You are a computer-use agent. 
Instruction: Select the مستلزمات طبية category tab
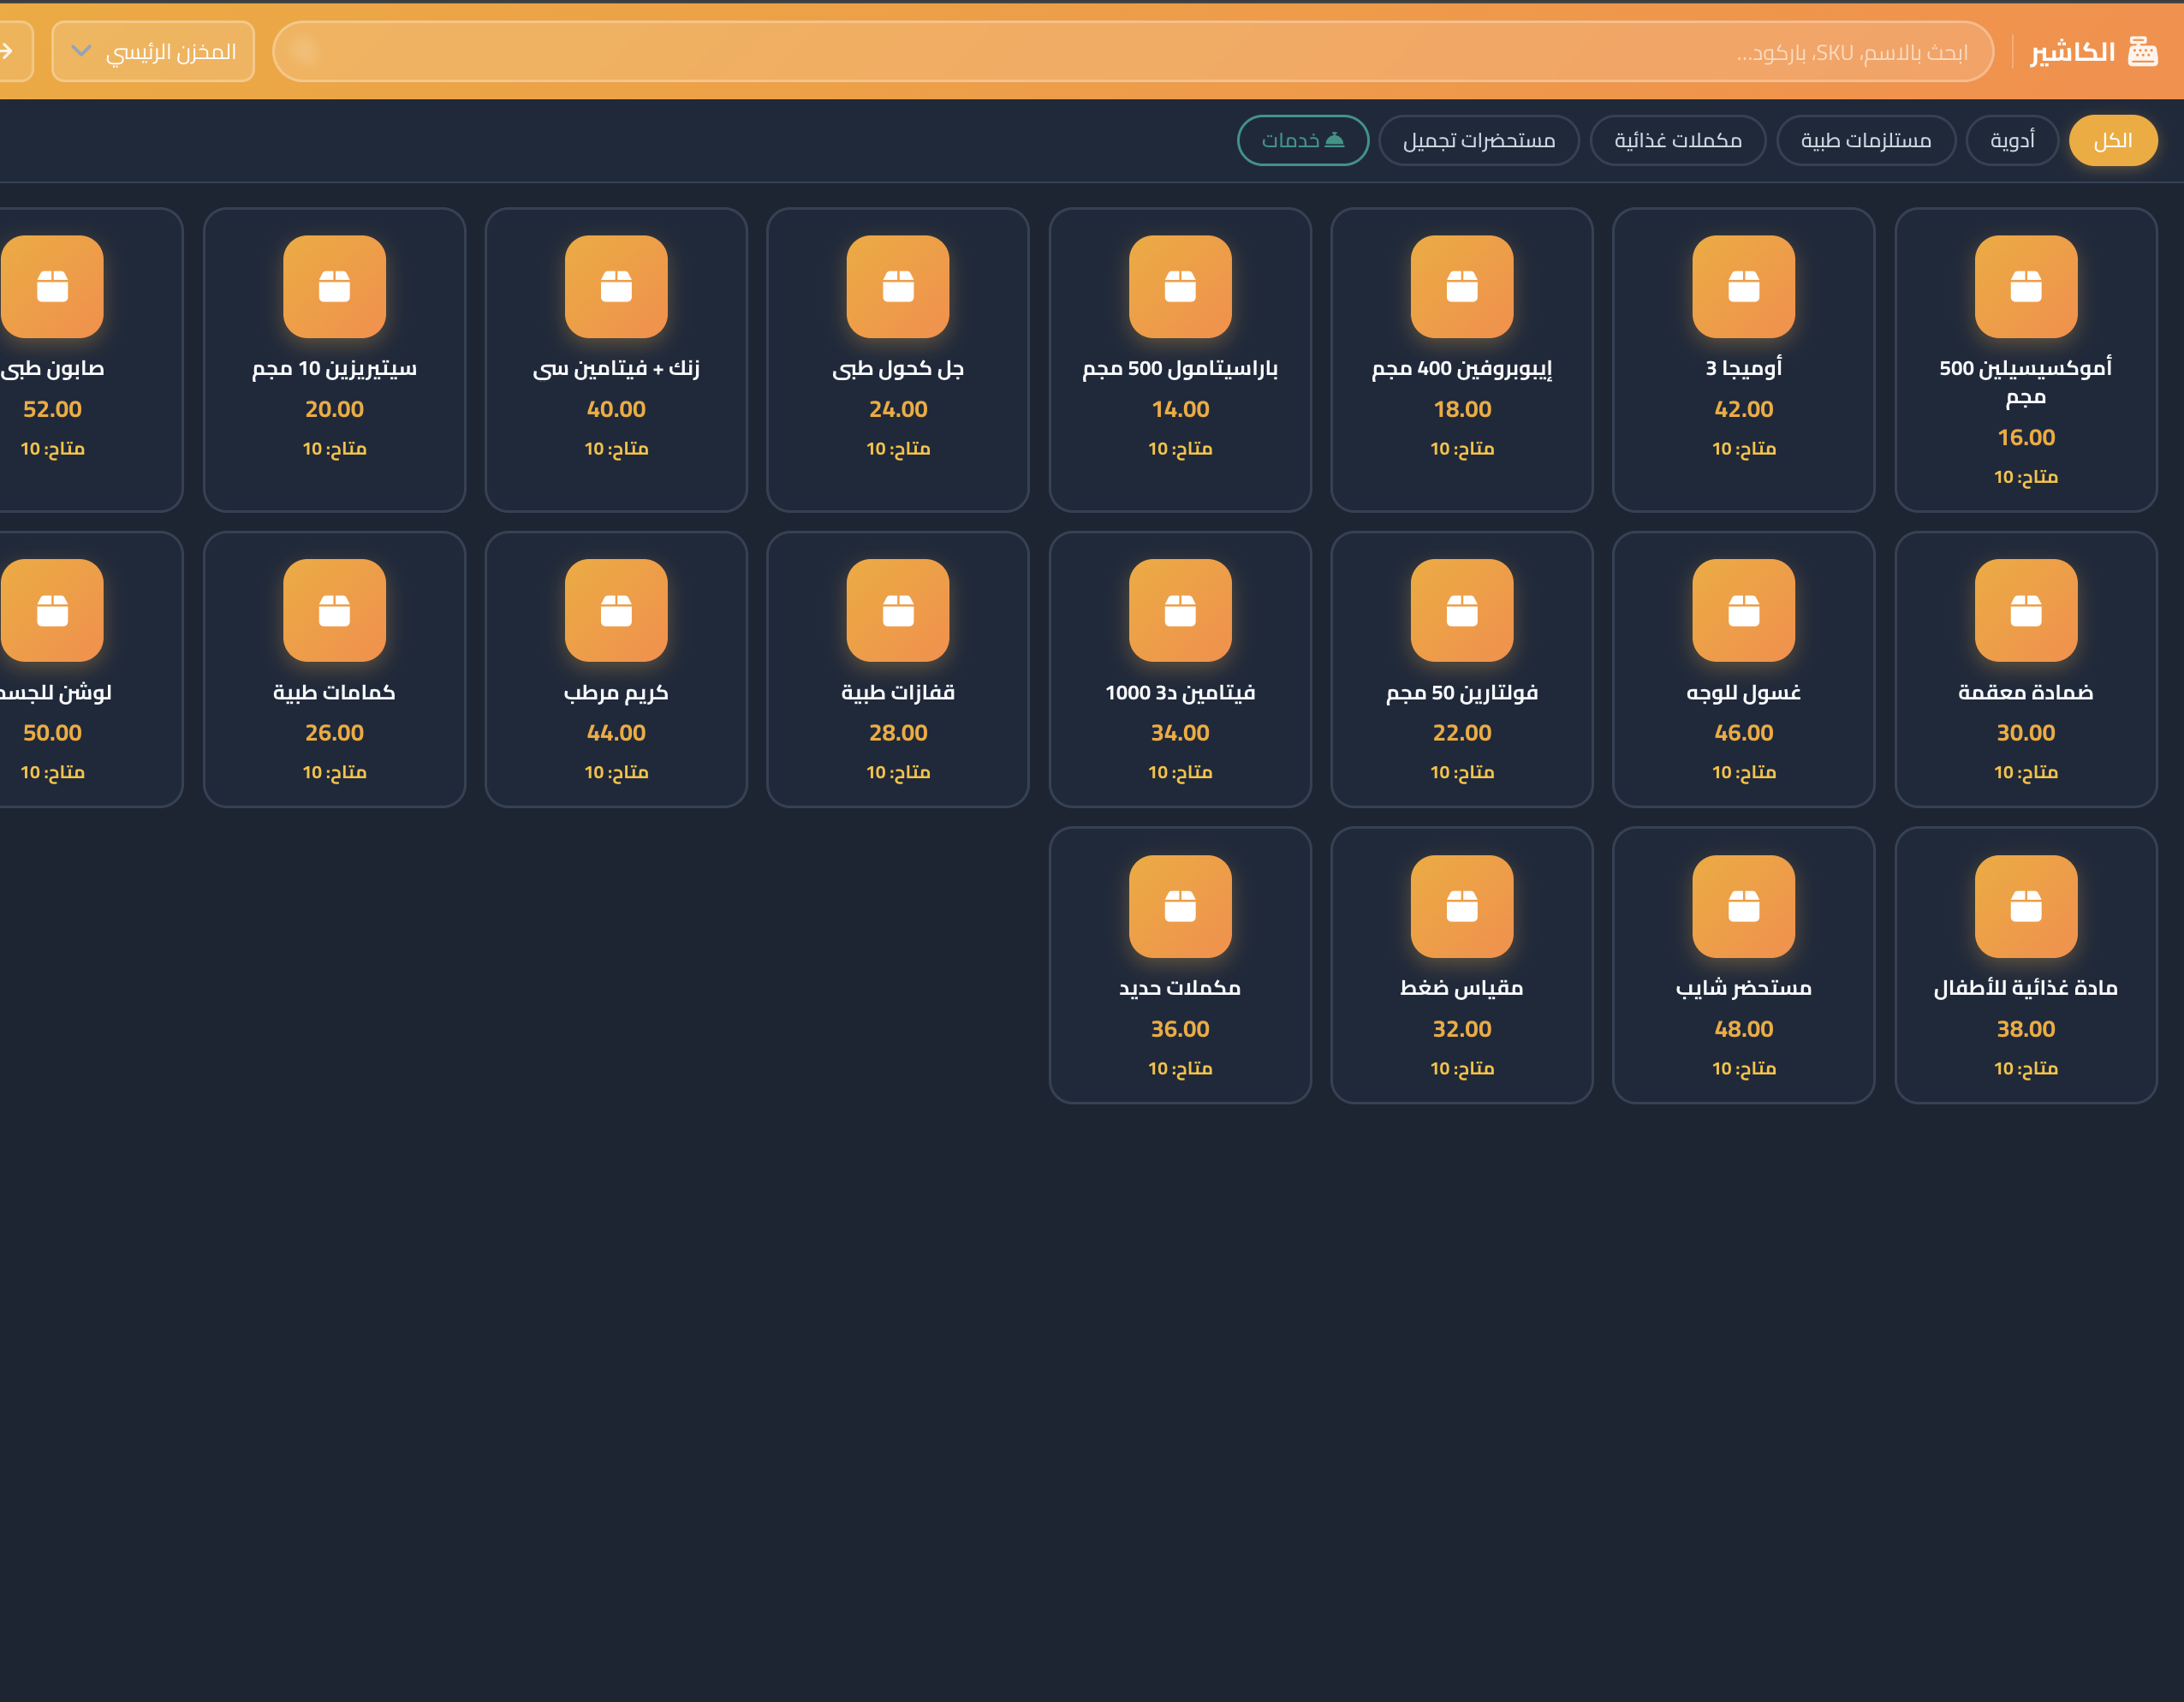click(1866, 140)
